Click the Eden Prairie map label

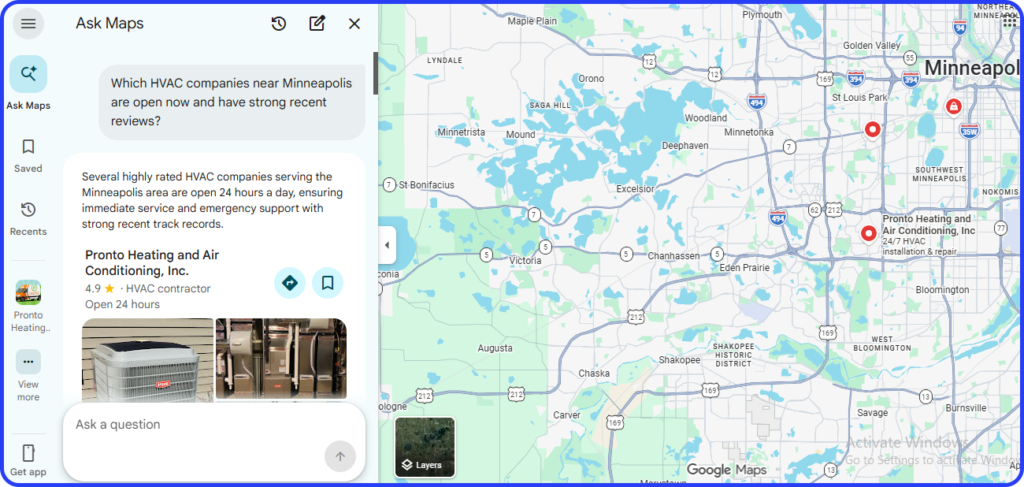(744, 268)
